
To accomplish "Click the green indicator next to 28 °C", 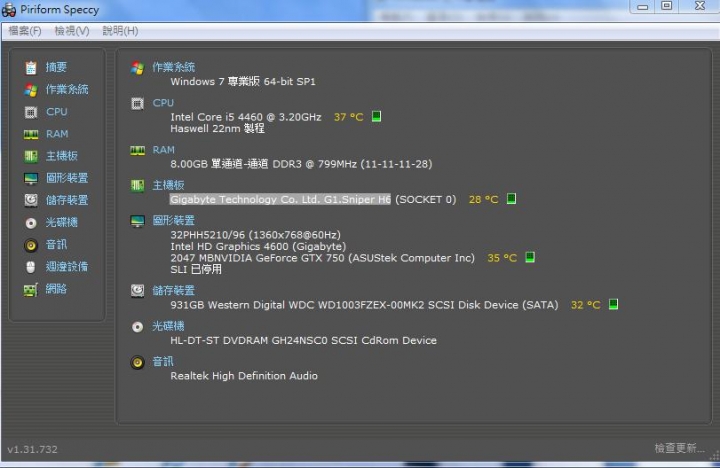I will pyautogui.click(x=511, y=198).
